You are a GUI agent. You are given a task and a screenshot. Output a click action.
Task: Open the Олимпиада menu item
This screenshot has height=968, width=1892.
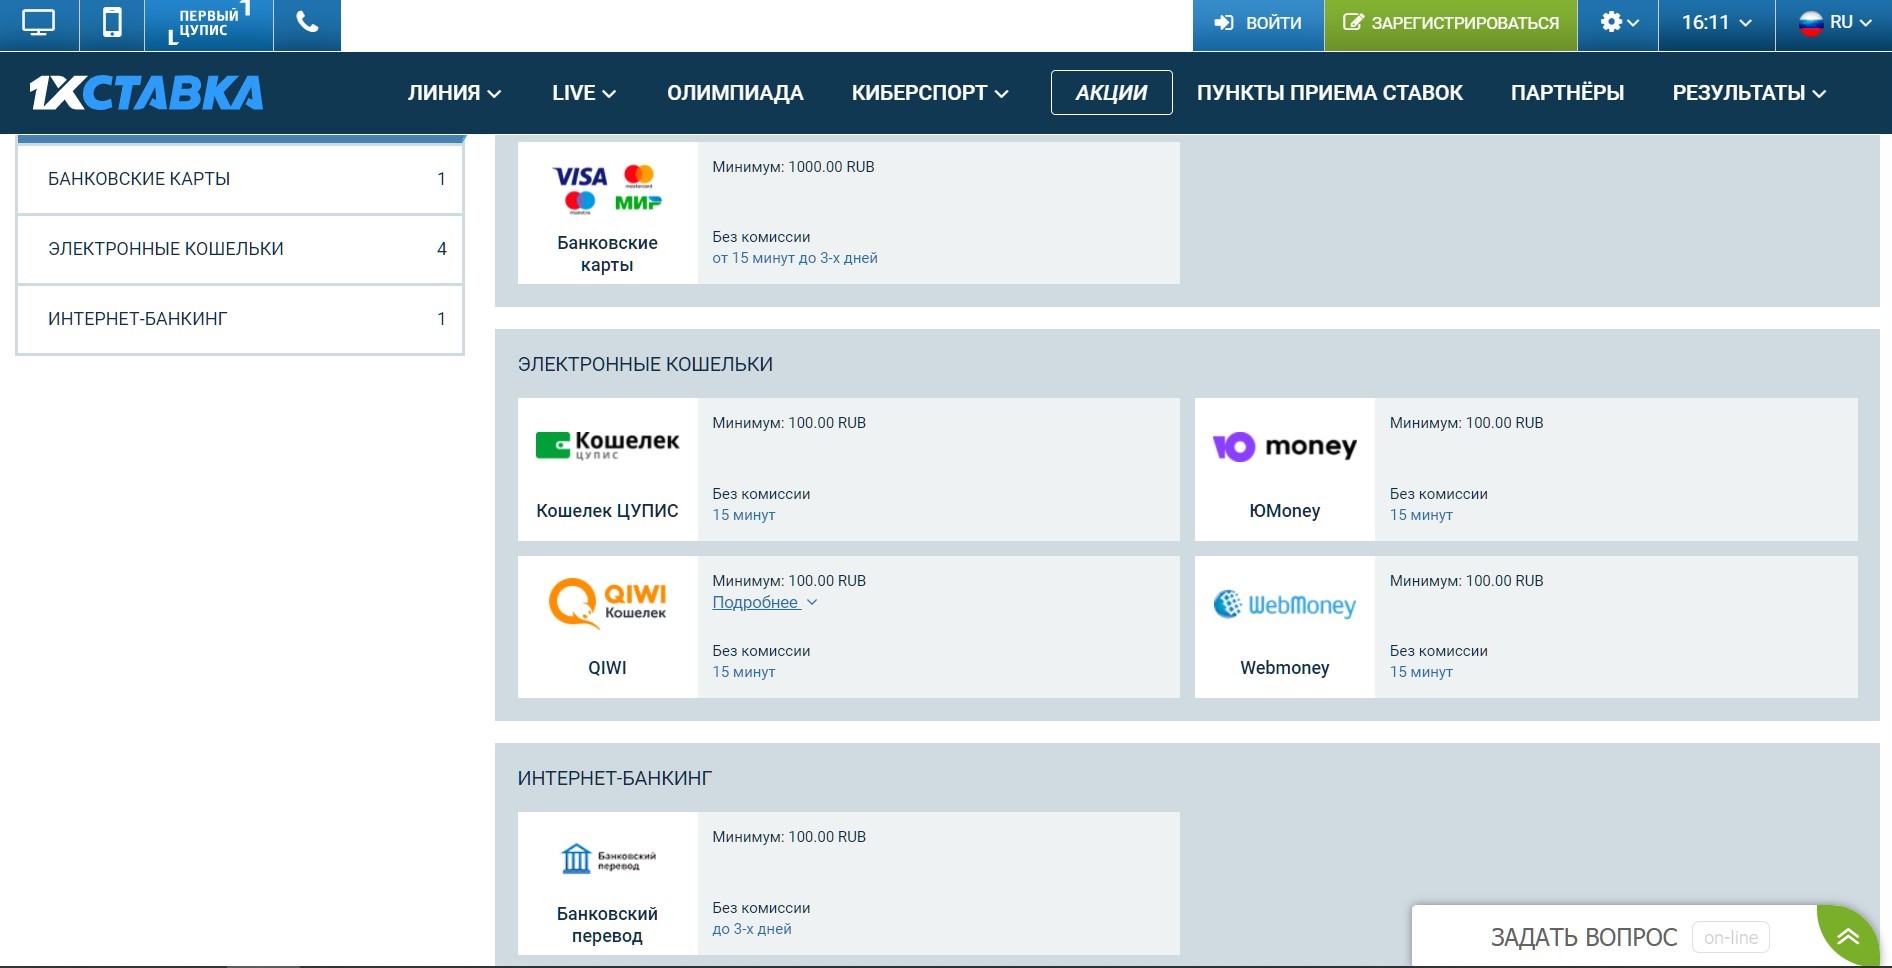tap(735, 93)
